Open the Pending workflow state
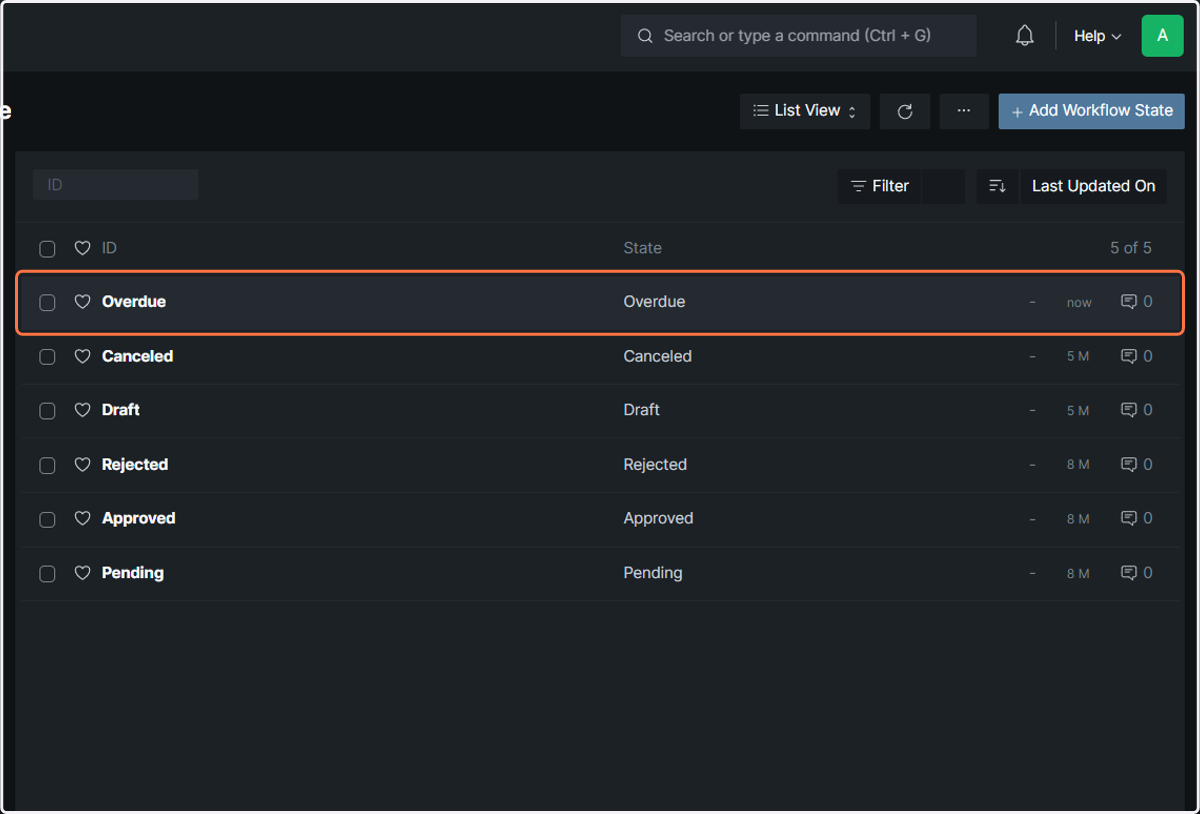The height and width of the screenshot is (814, 1200). [133, 573]
